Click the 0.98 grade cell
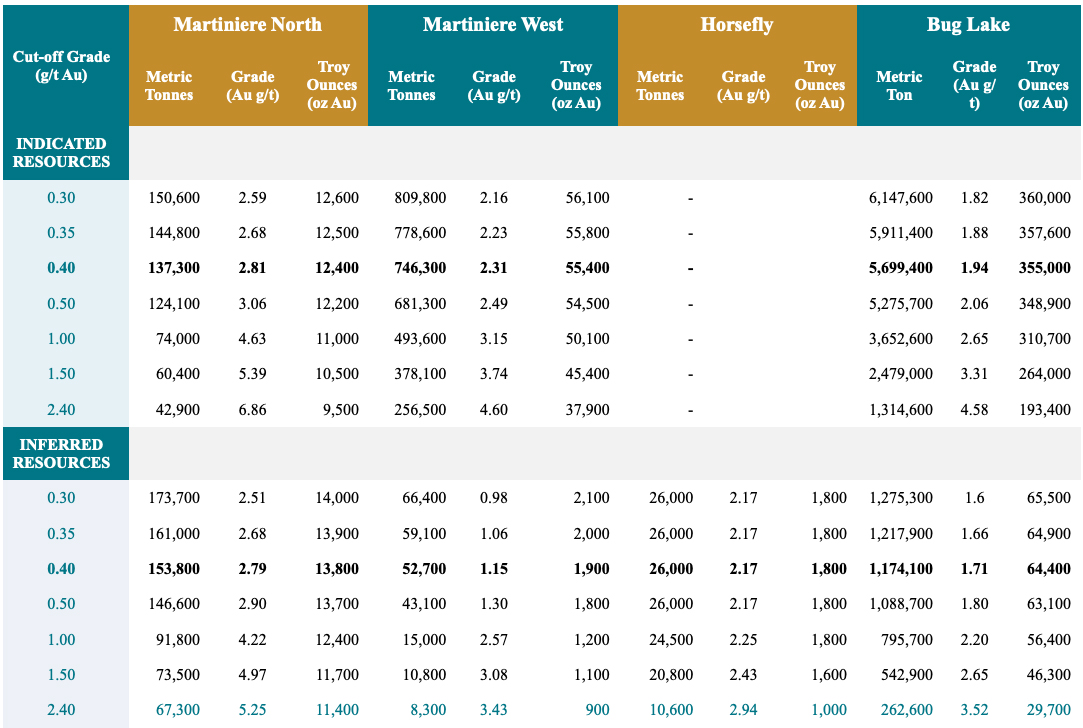 [494, 497]
